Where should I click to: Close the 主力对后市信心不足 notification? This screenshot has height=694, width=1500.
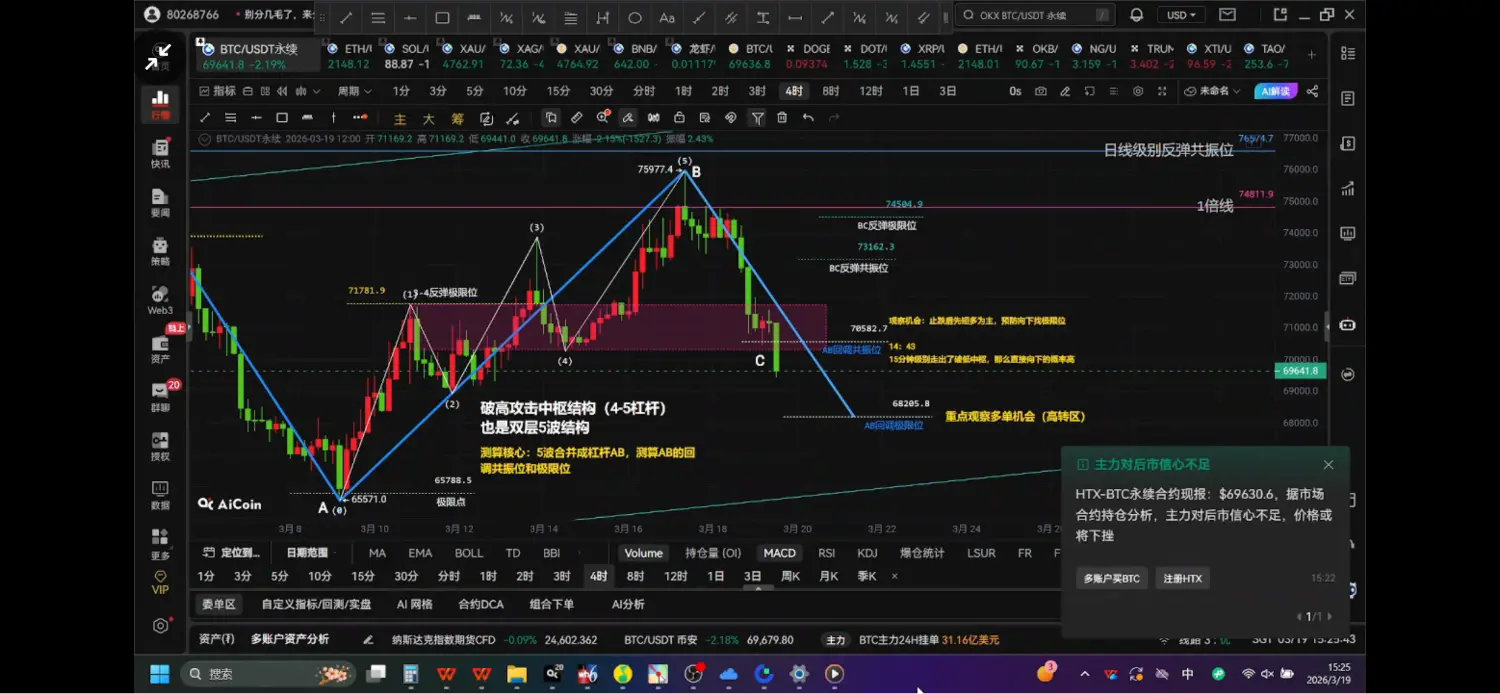point(1328,464)
